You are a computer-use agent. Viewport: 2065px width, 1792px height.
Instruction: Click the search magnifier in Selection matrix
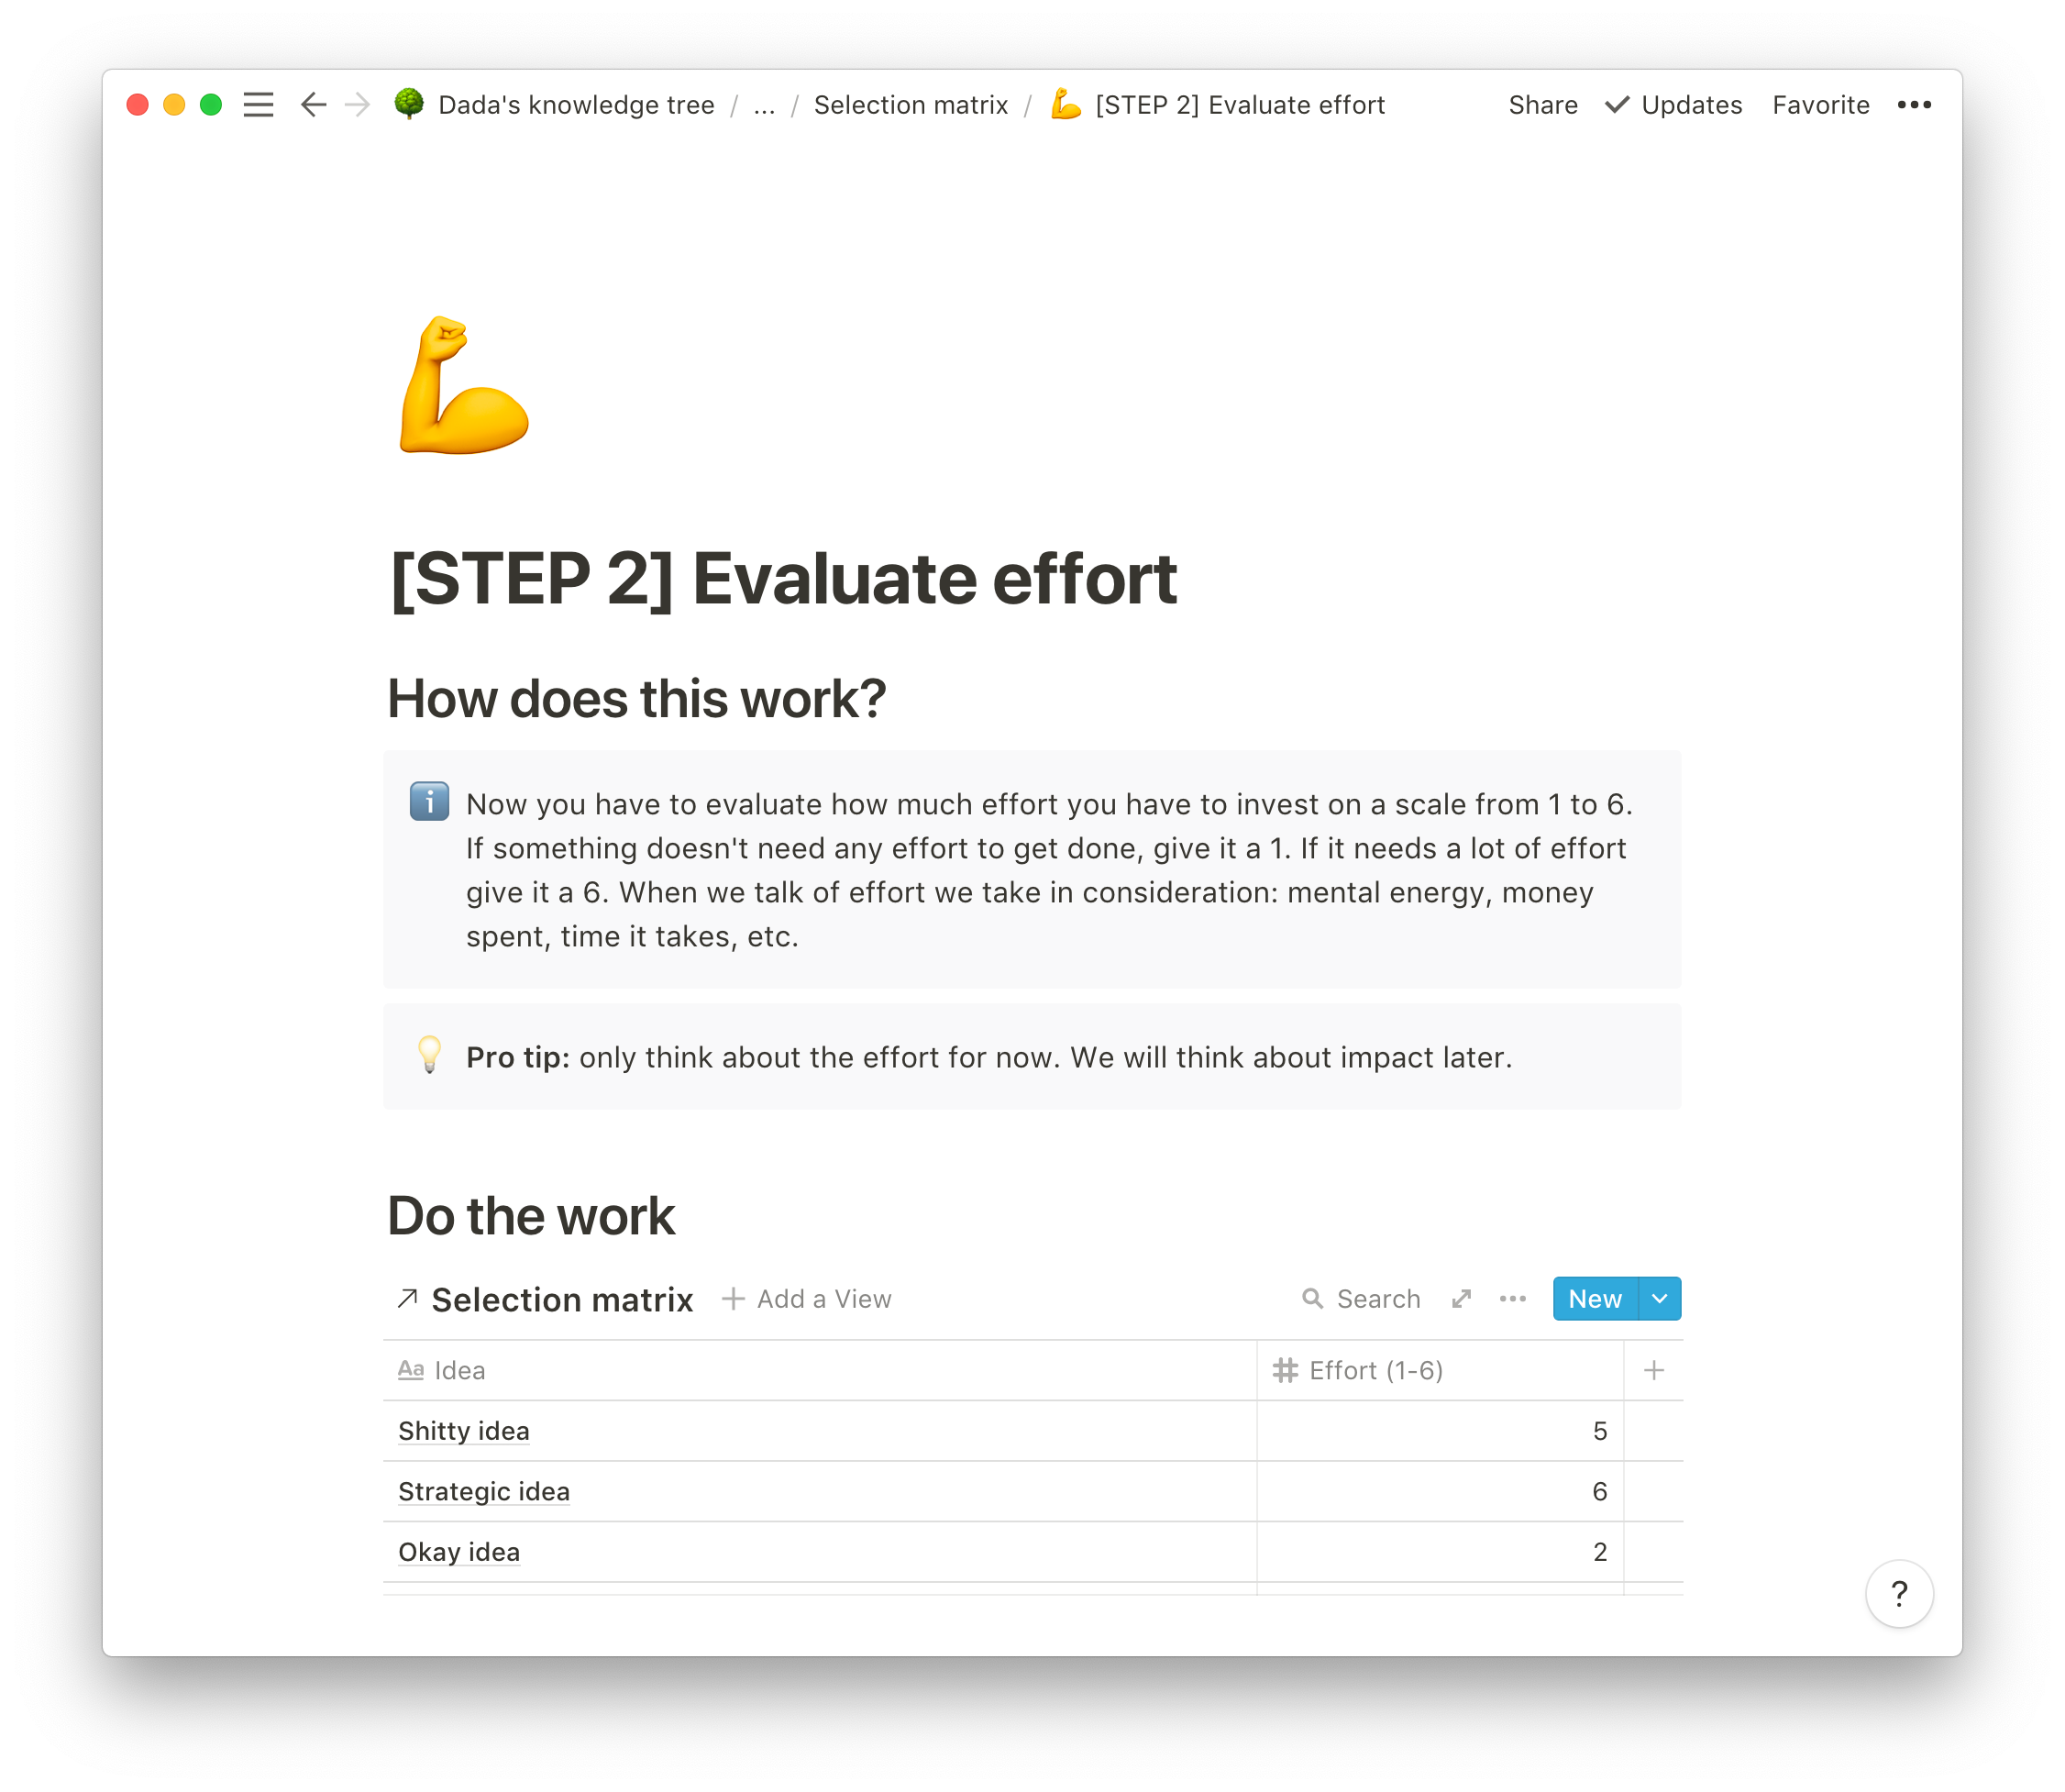[1312, 1299]
